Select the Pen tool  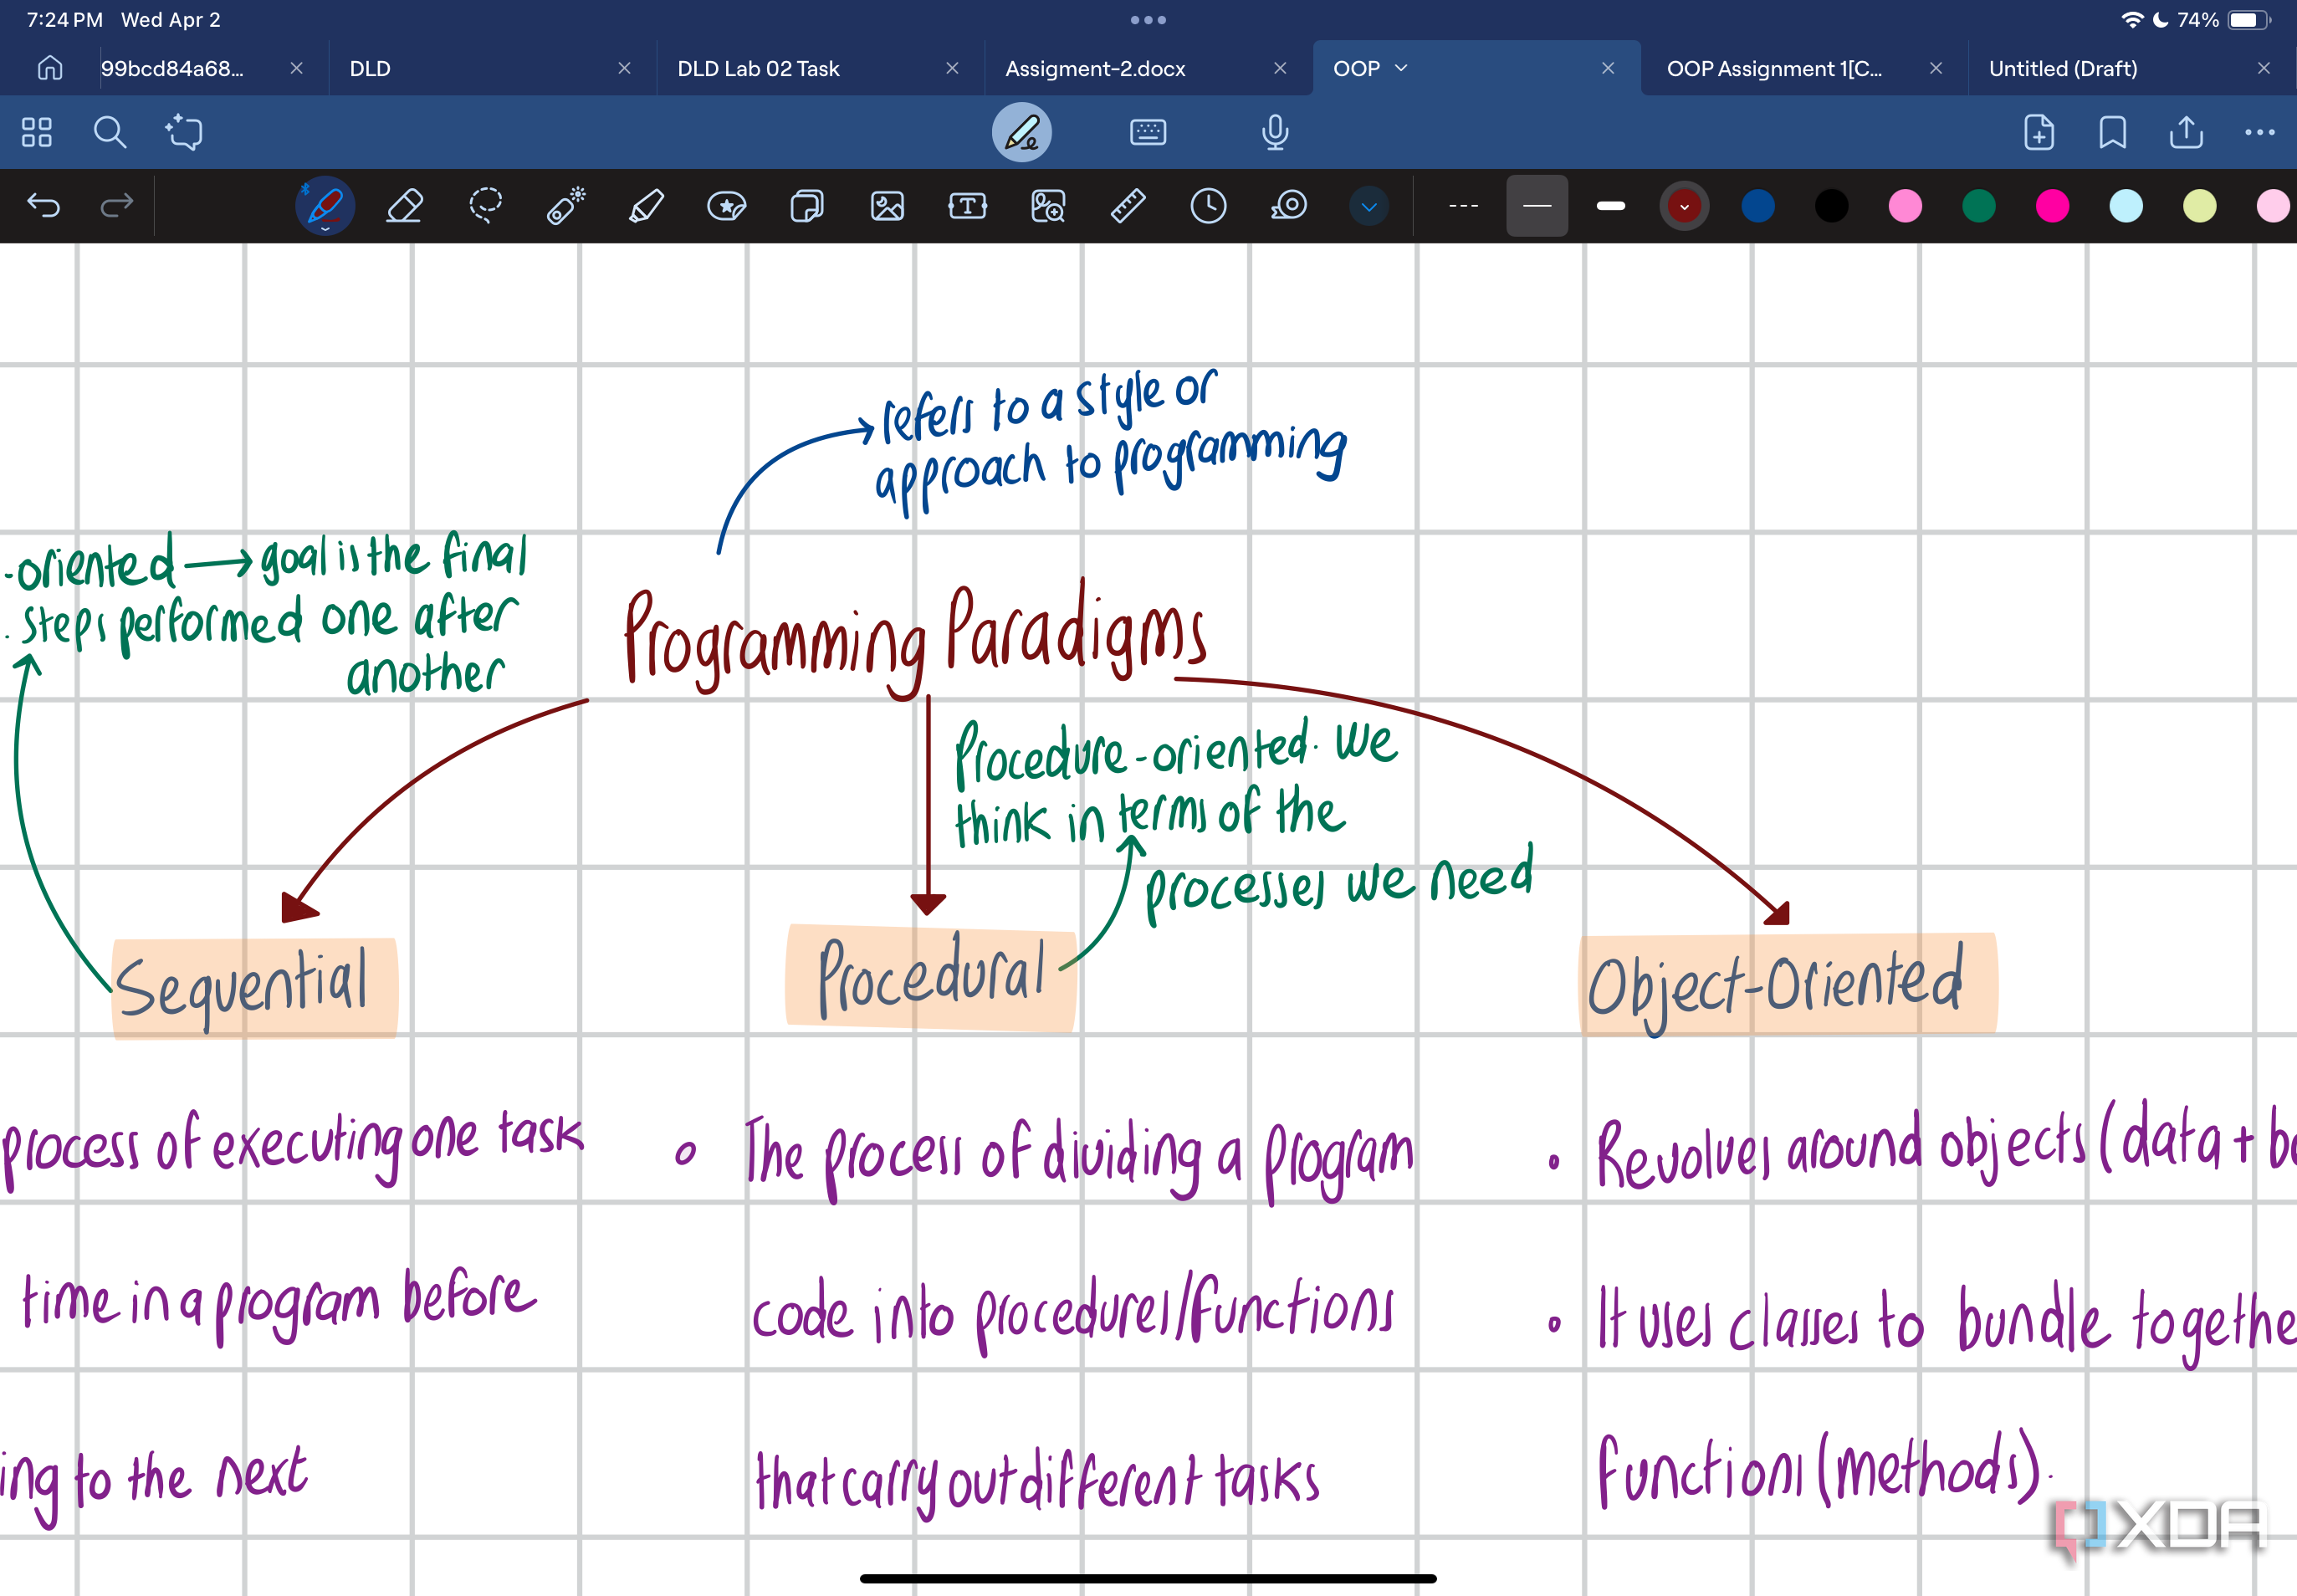(325, 206)
